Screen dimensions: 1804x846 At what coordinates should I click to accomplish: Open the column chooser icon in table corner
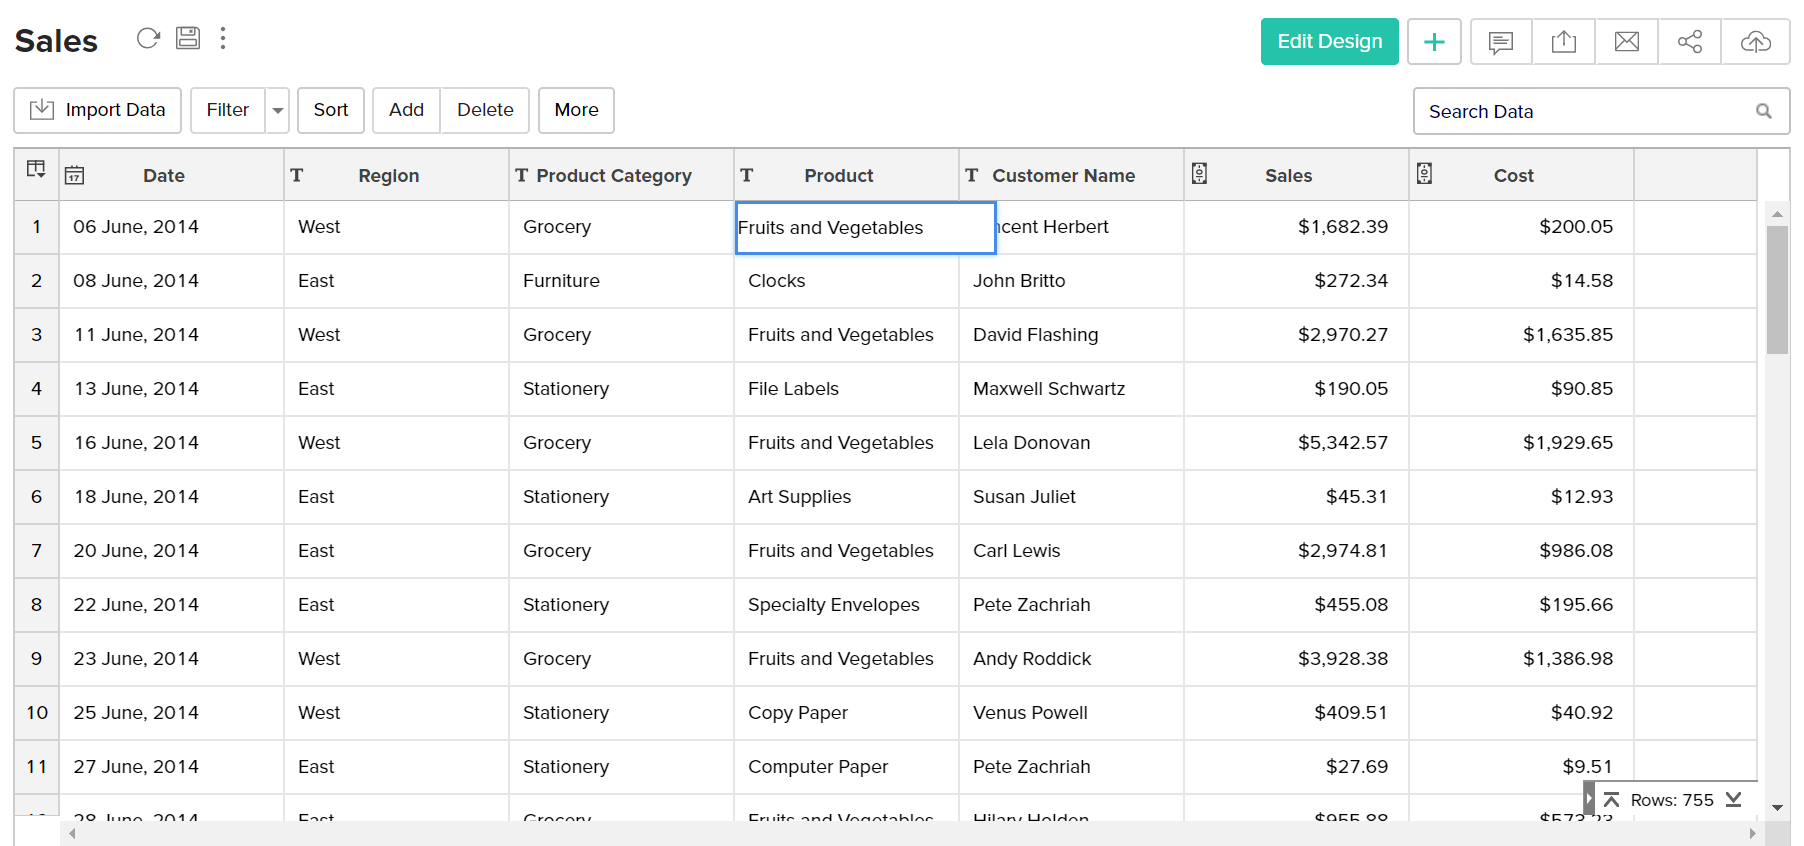pos(36,169)
